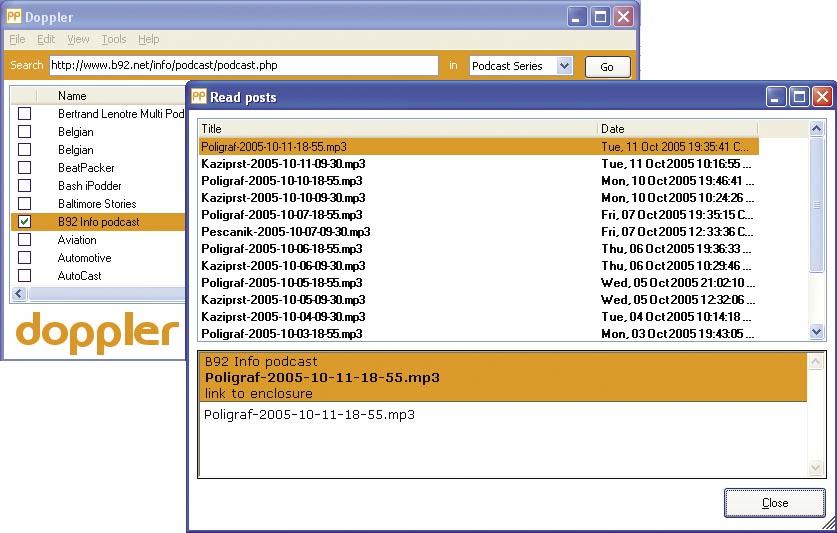Select post Kaziprst-2005-10-10-09-30.mp3

point(283,198)
